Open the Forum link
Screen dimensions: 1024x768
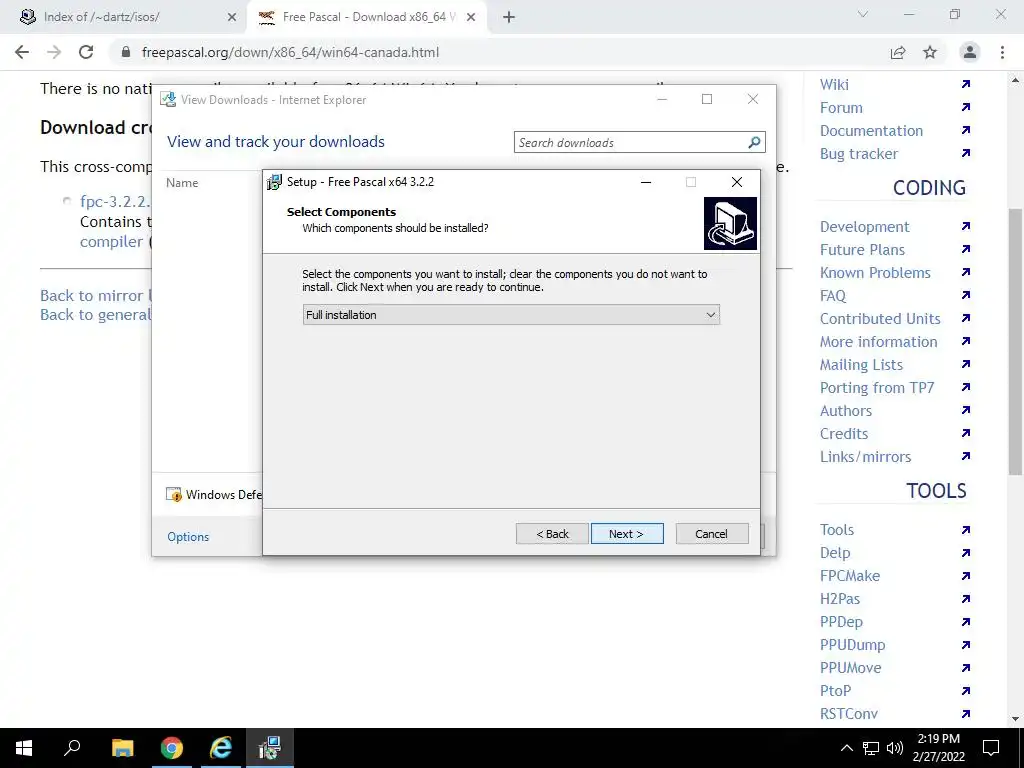(841, 108)
